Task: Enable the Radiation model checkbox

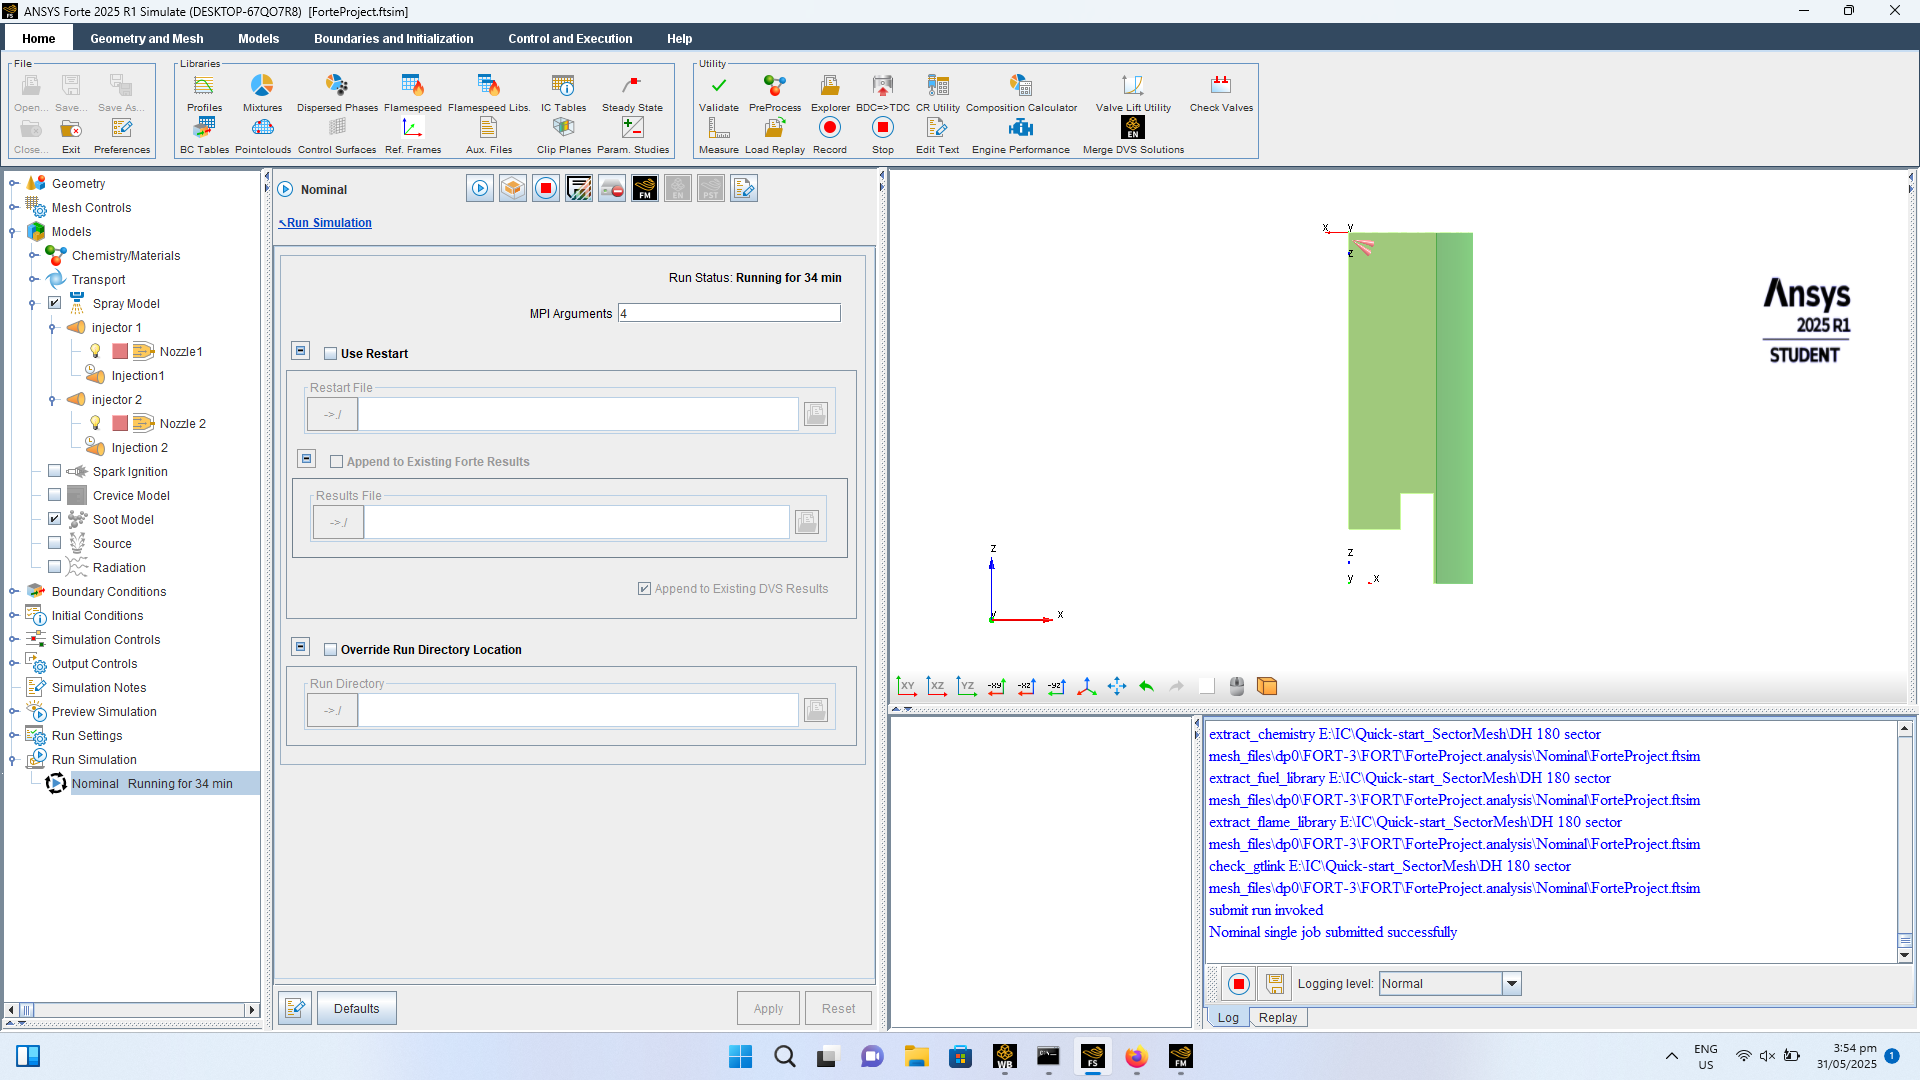Action: coord(55,567)
